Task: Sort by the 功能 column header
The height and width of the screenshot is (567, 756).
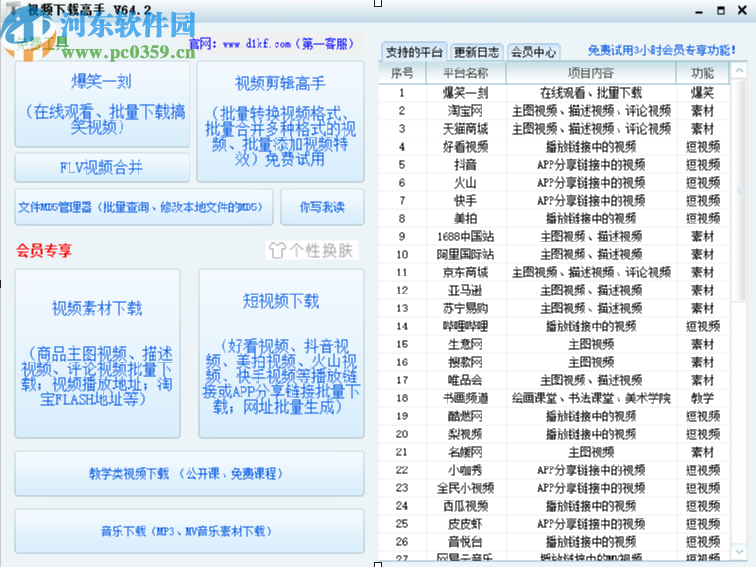Action: point(702,73)
